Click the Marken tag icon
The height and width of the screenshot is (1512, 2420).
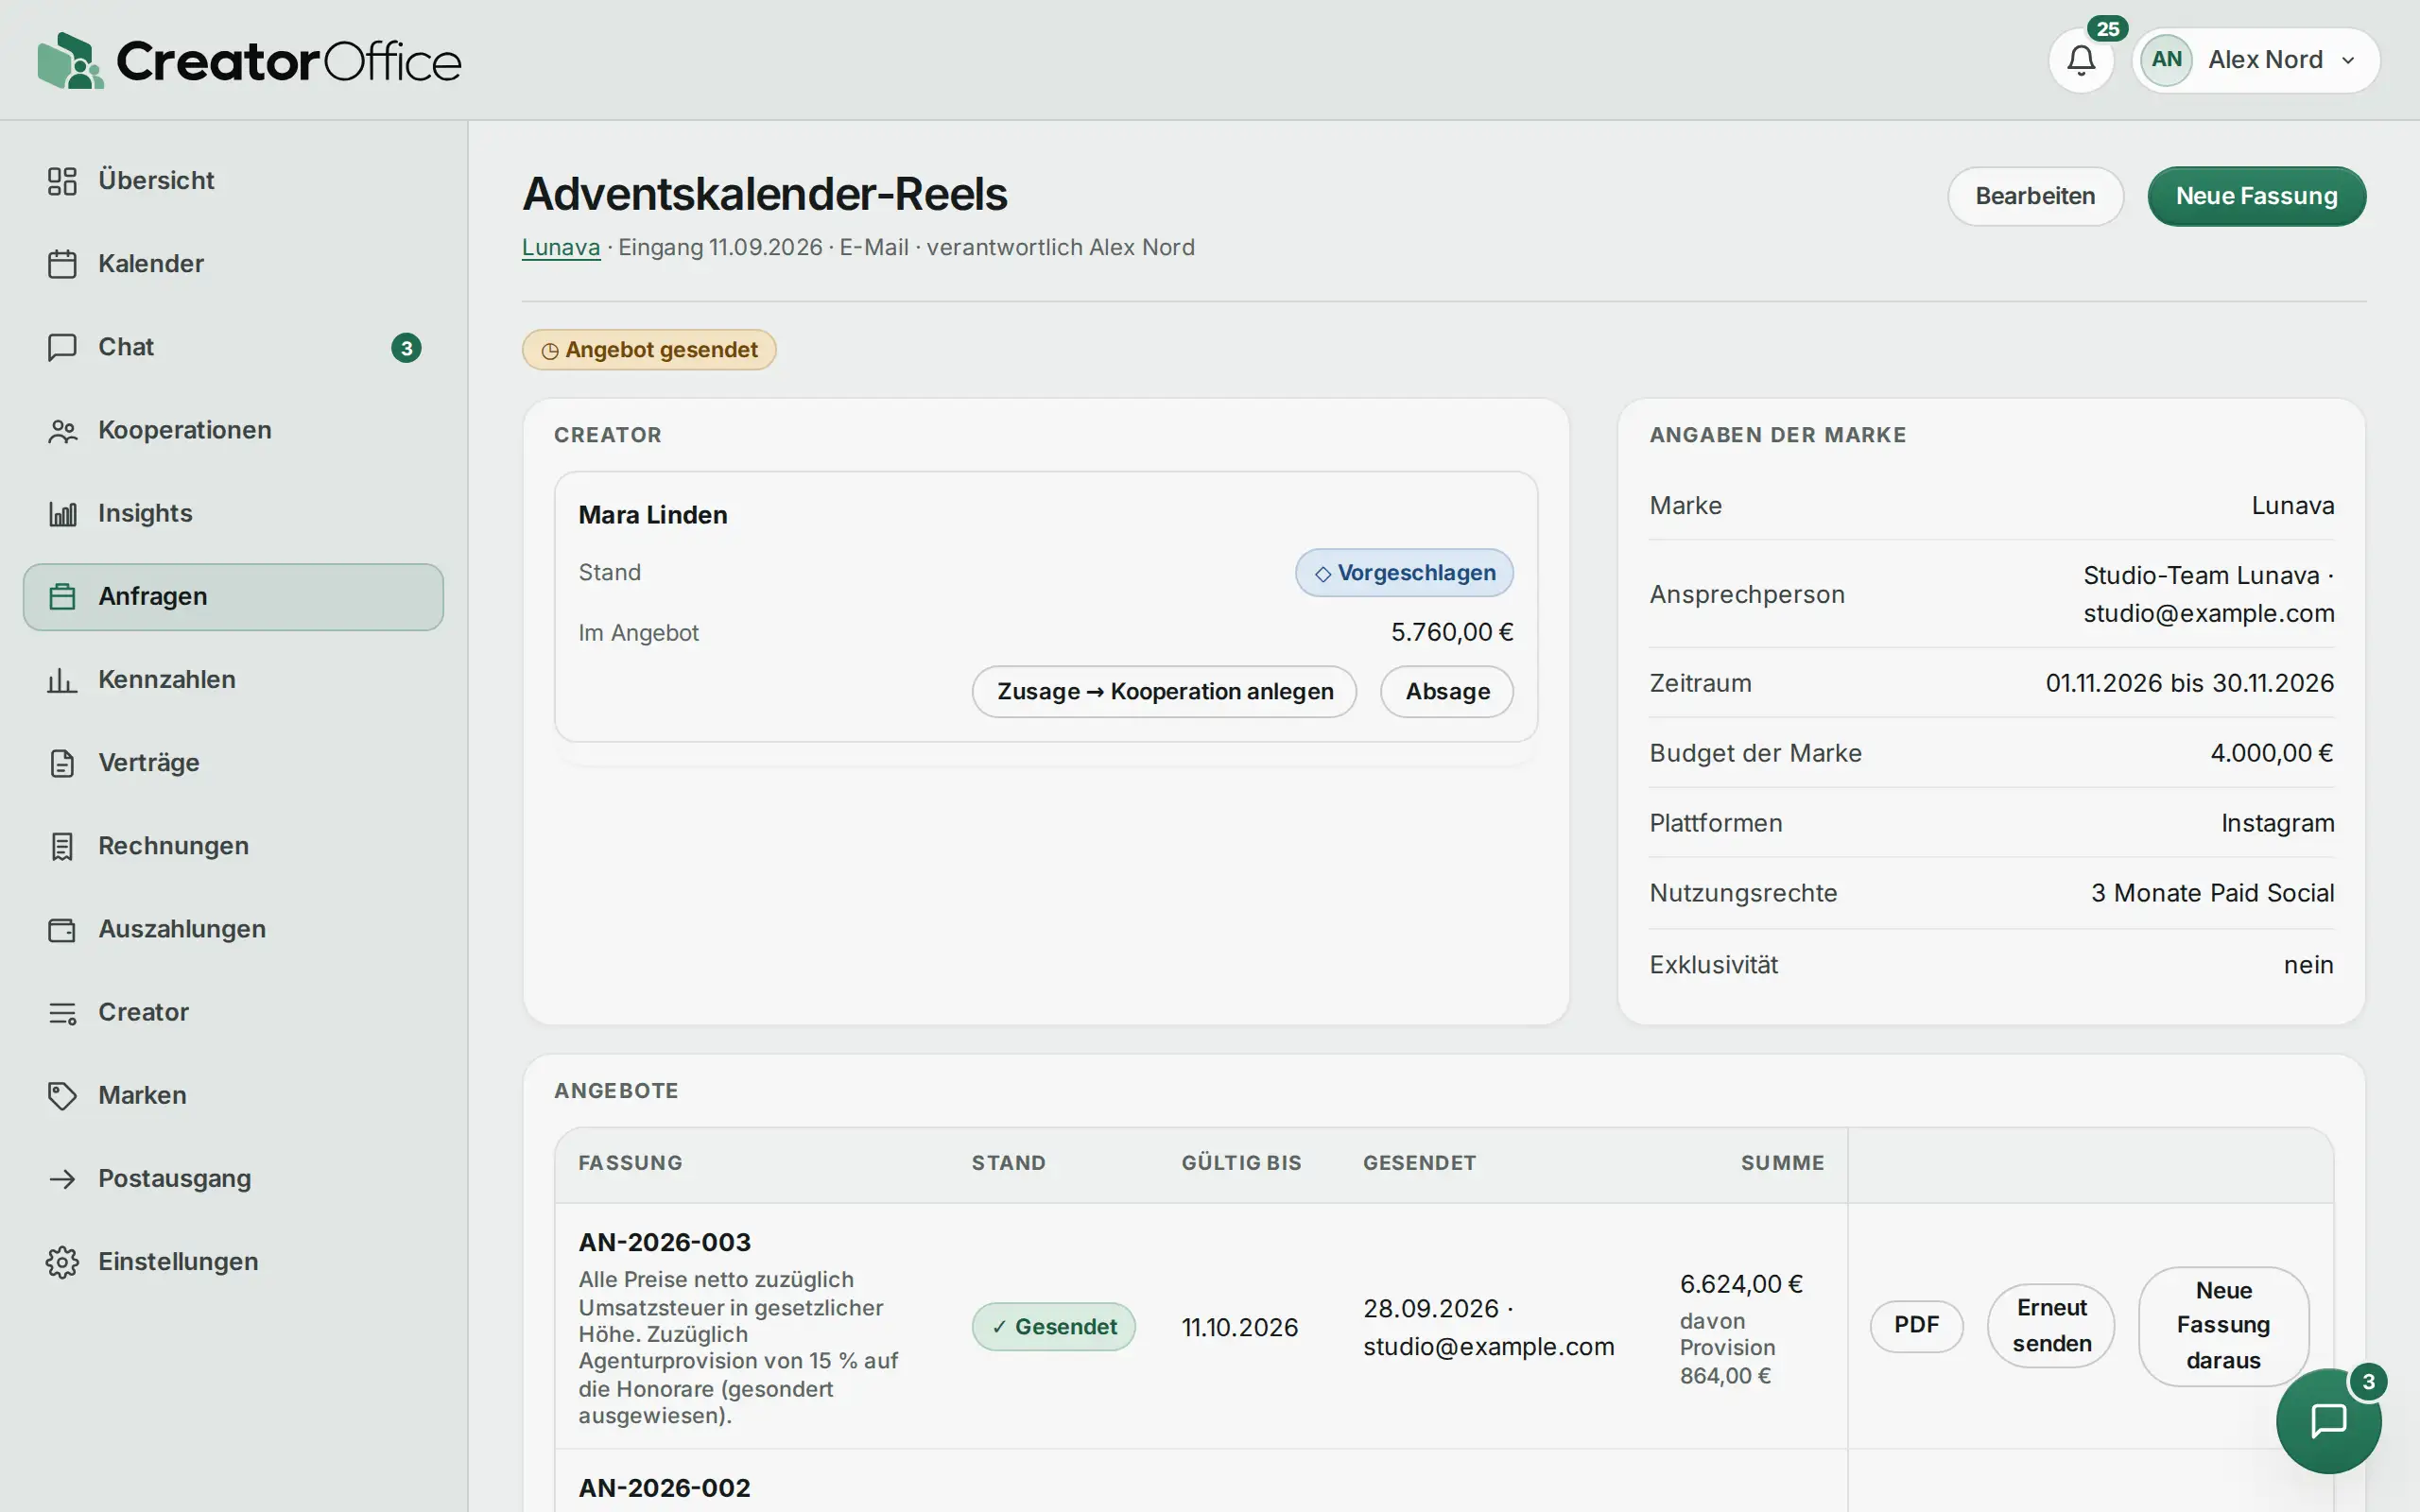point(62,1095)
